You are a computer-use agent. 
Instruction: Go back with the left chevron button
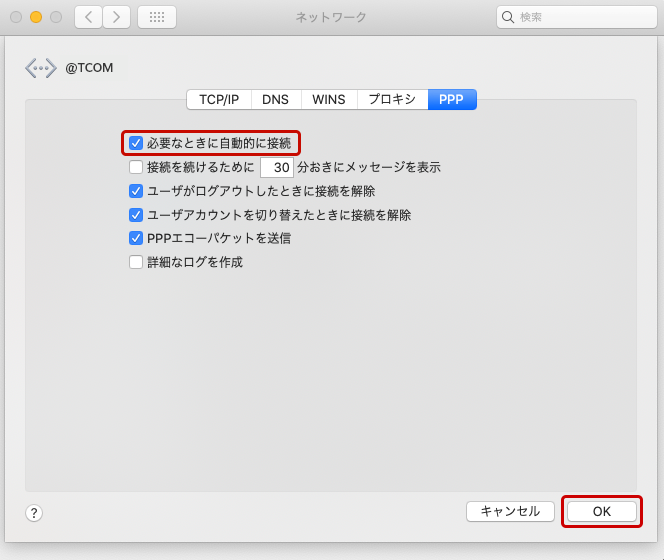pyautogui.click(x=88, y=17)
